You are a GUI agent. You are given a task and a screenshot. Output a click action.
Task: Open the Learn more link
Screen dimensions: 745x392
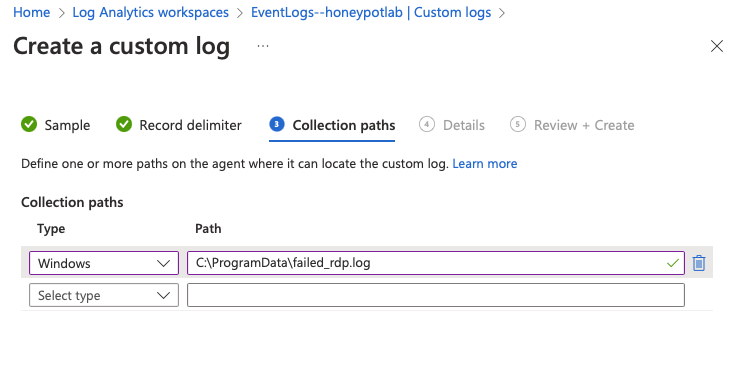pos(485,163)
